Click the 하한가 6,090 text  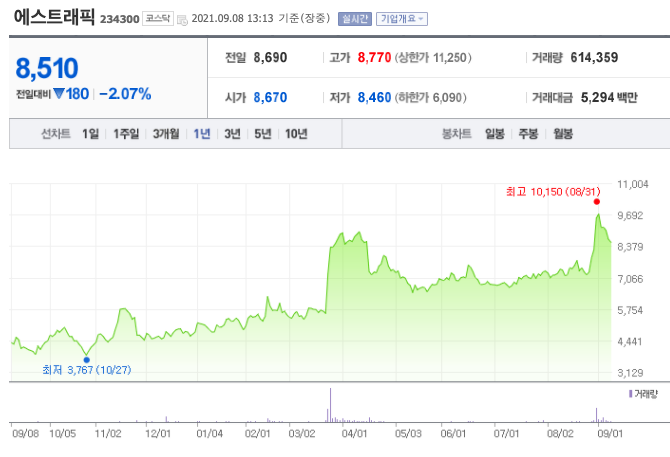click(430, 97)
